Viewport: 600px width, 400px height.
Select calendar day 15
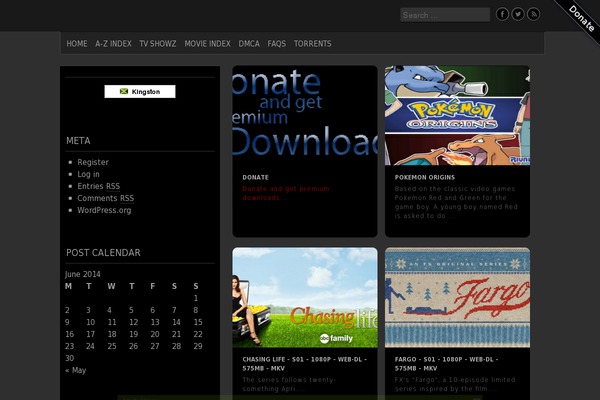tap(198, 322)
